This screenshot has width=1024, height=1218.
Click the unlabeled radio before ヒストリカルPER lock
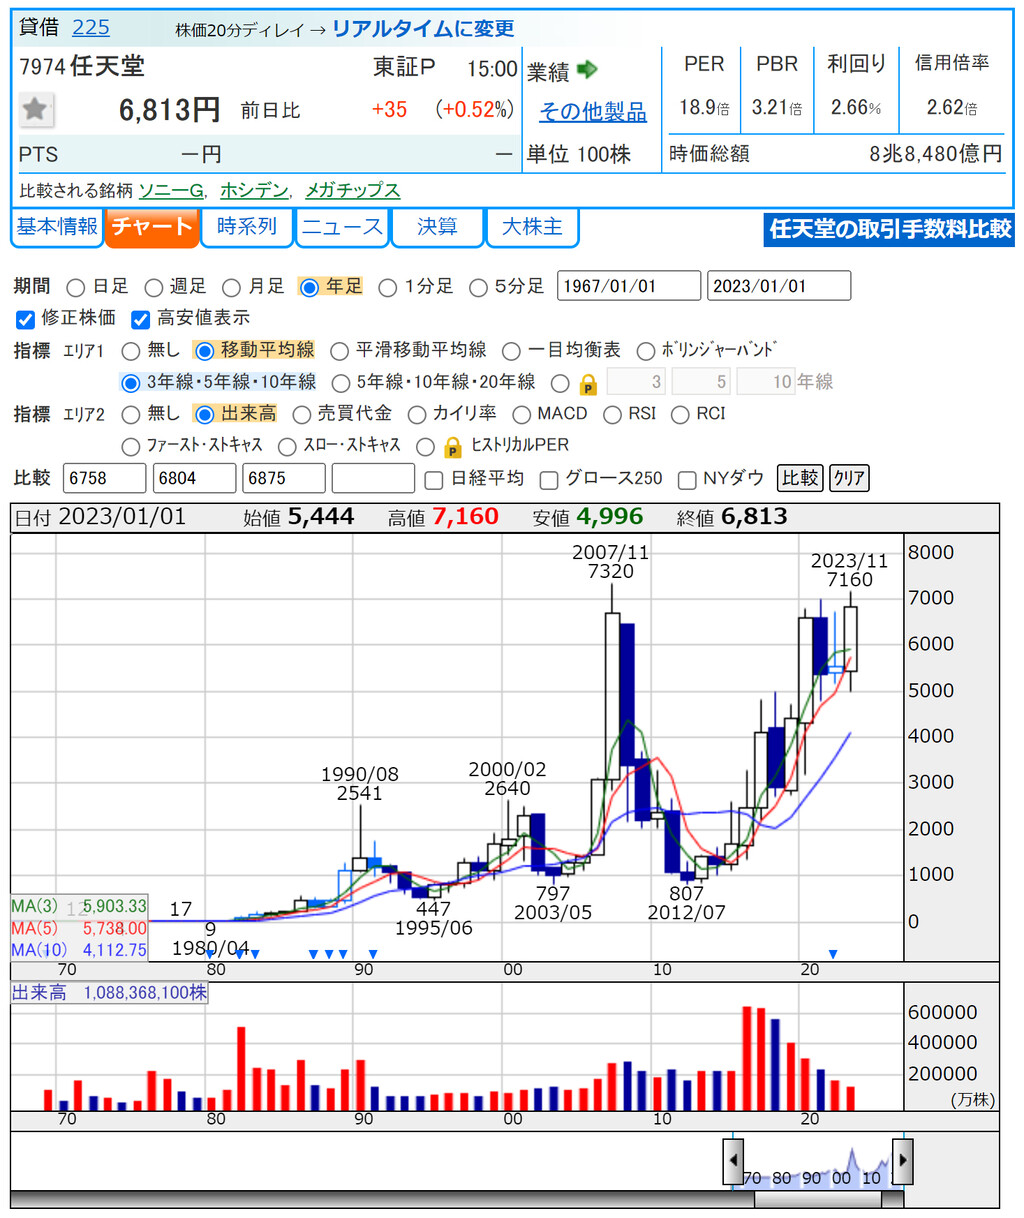pos(426,447)
